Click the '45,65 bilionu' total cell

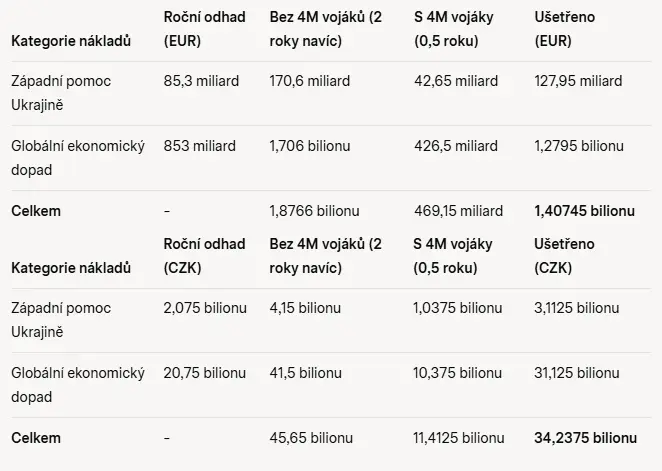pos(311,438)
